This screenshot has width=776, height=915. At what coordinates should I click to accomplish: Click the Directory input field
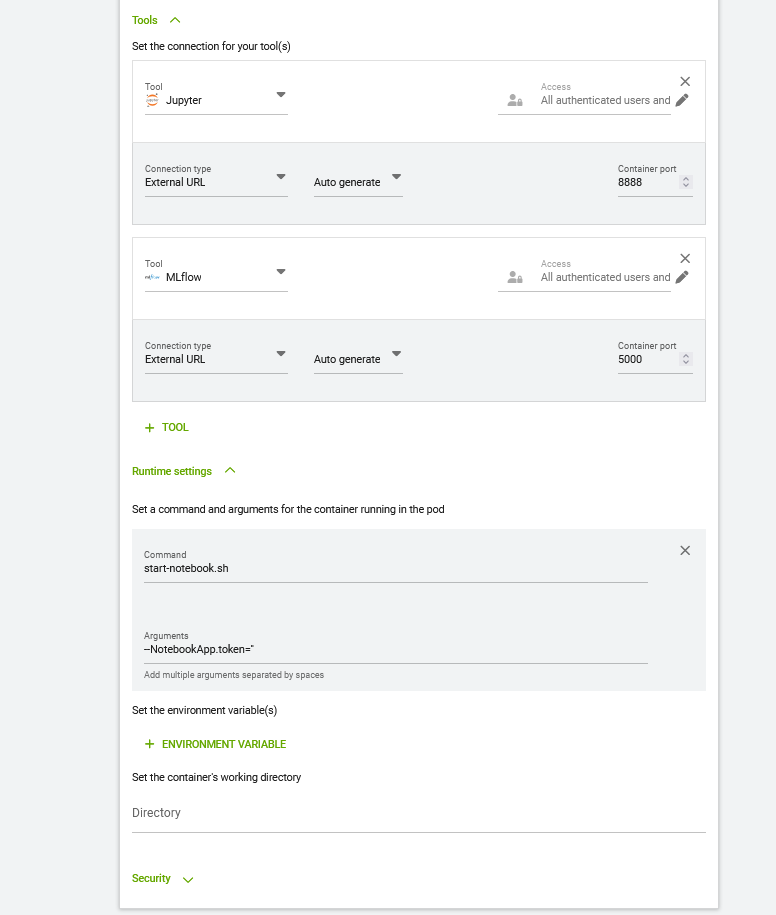(418, 813)
